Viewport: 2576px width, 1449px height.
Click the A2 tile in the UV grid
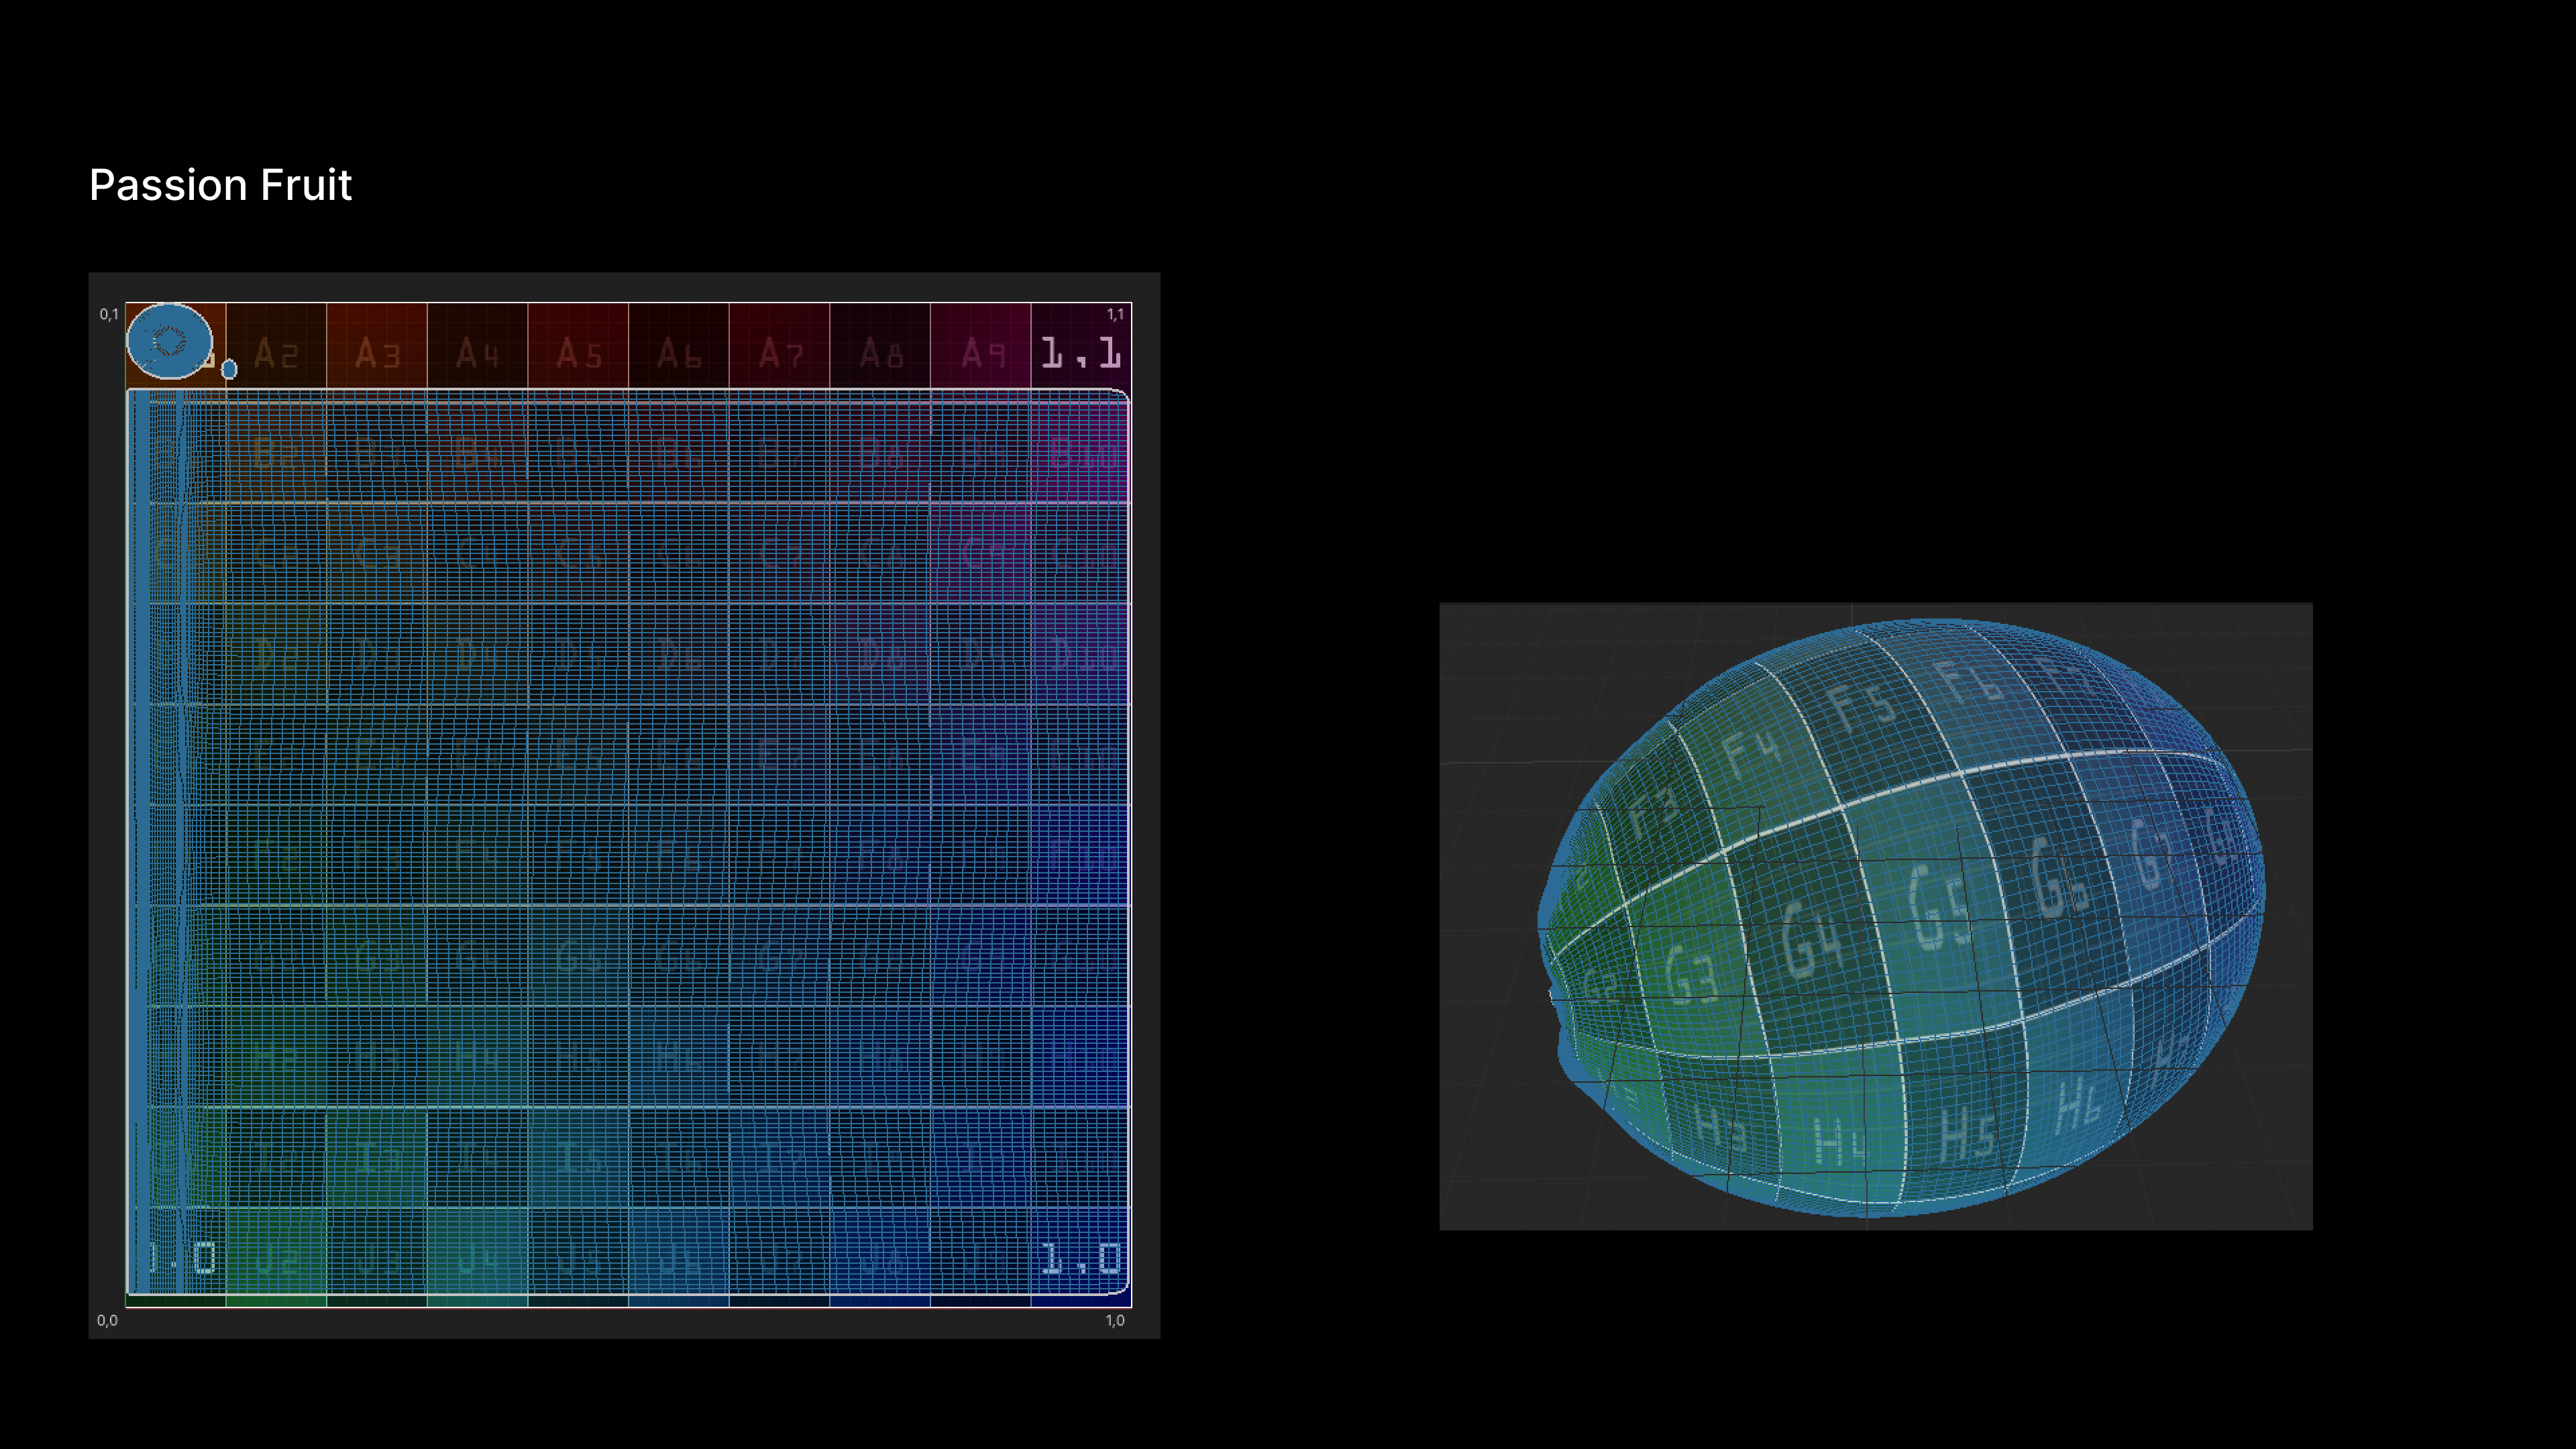pyautogui.click(x=276, y=352)
